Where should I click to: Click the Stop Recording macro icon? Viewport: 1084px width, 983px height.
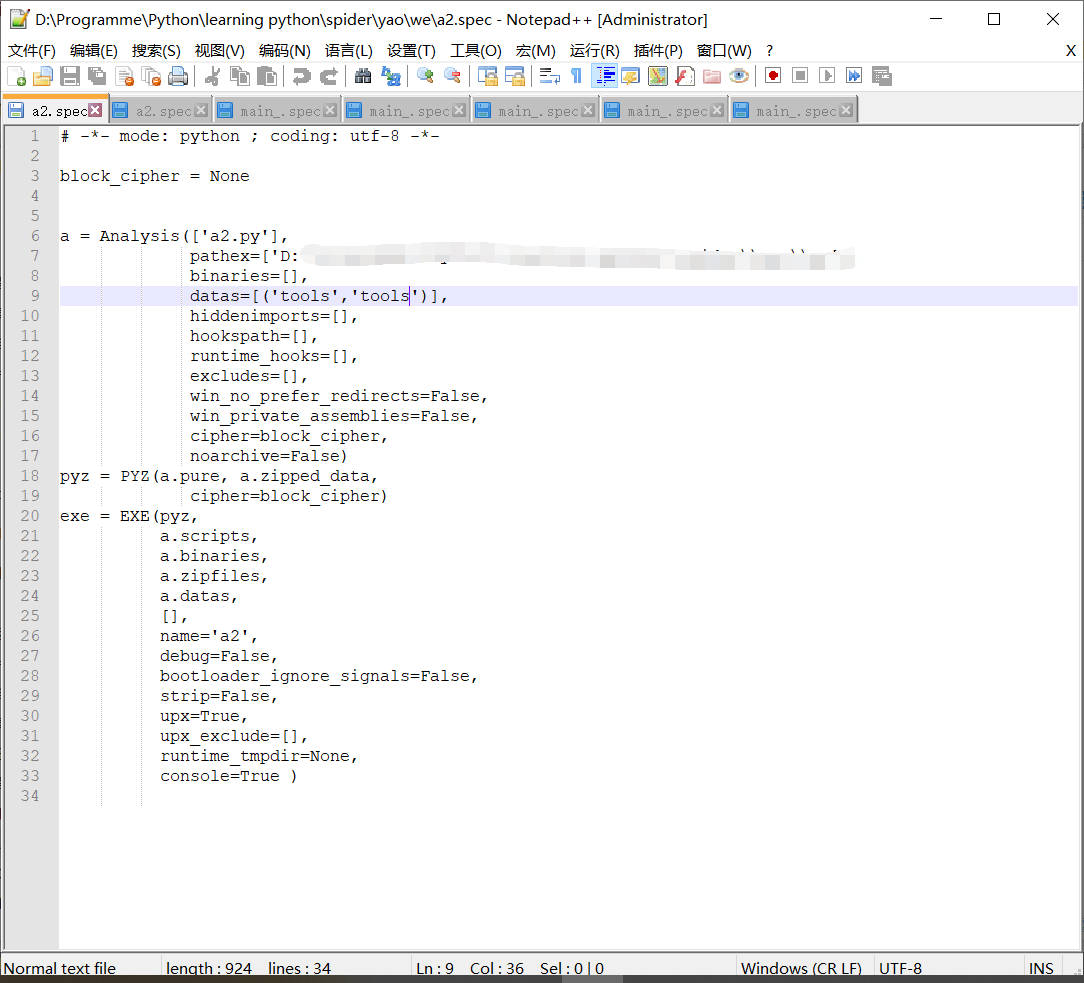point(800,76)
